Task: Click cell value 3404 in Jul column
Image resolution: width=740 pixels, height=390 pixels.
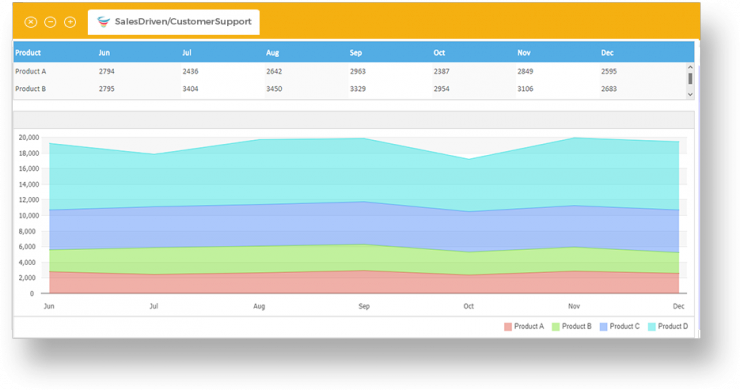Action: [x=191, y=89]
